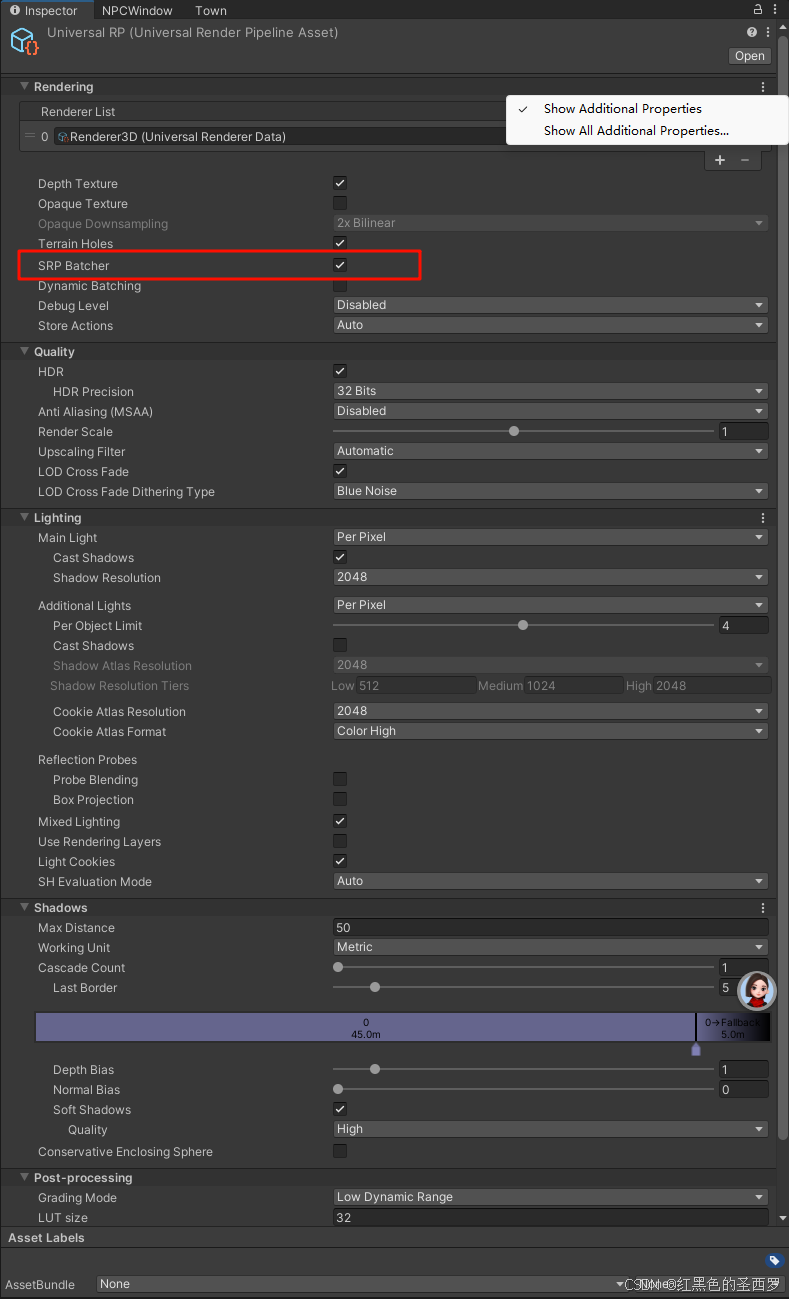
Task: Disable the SRP Batcher checkbox
Action: (x=340, y=265)
